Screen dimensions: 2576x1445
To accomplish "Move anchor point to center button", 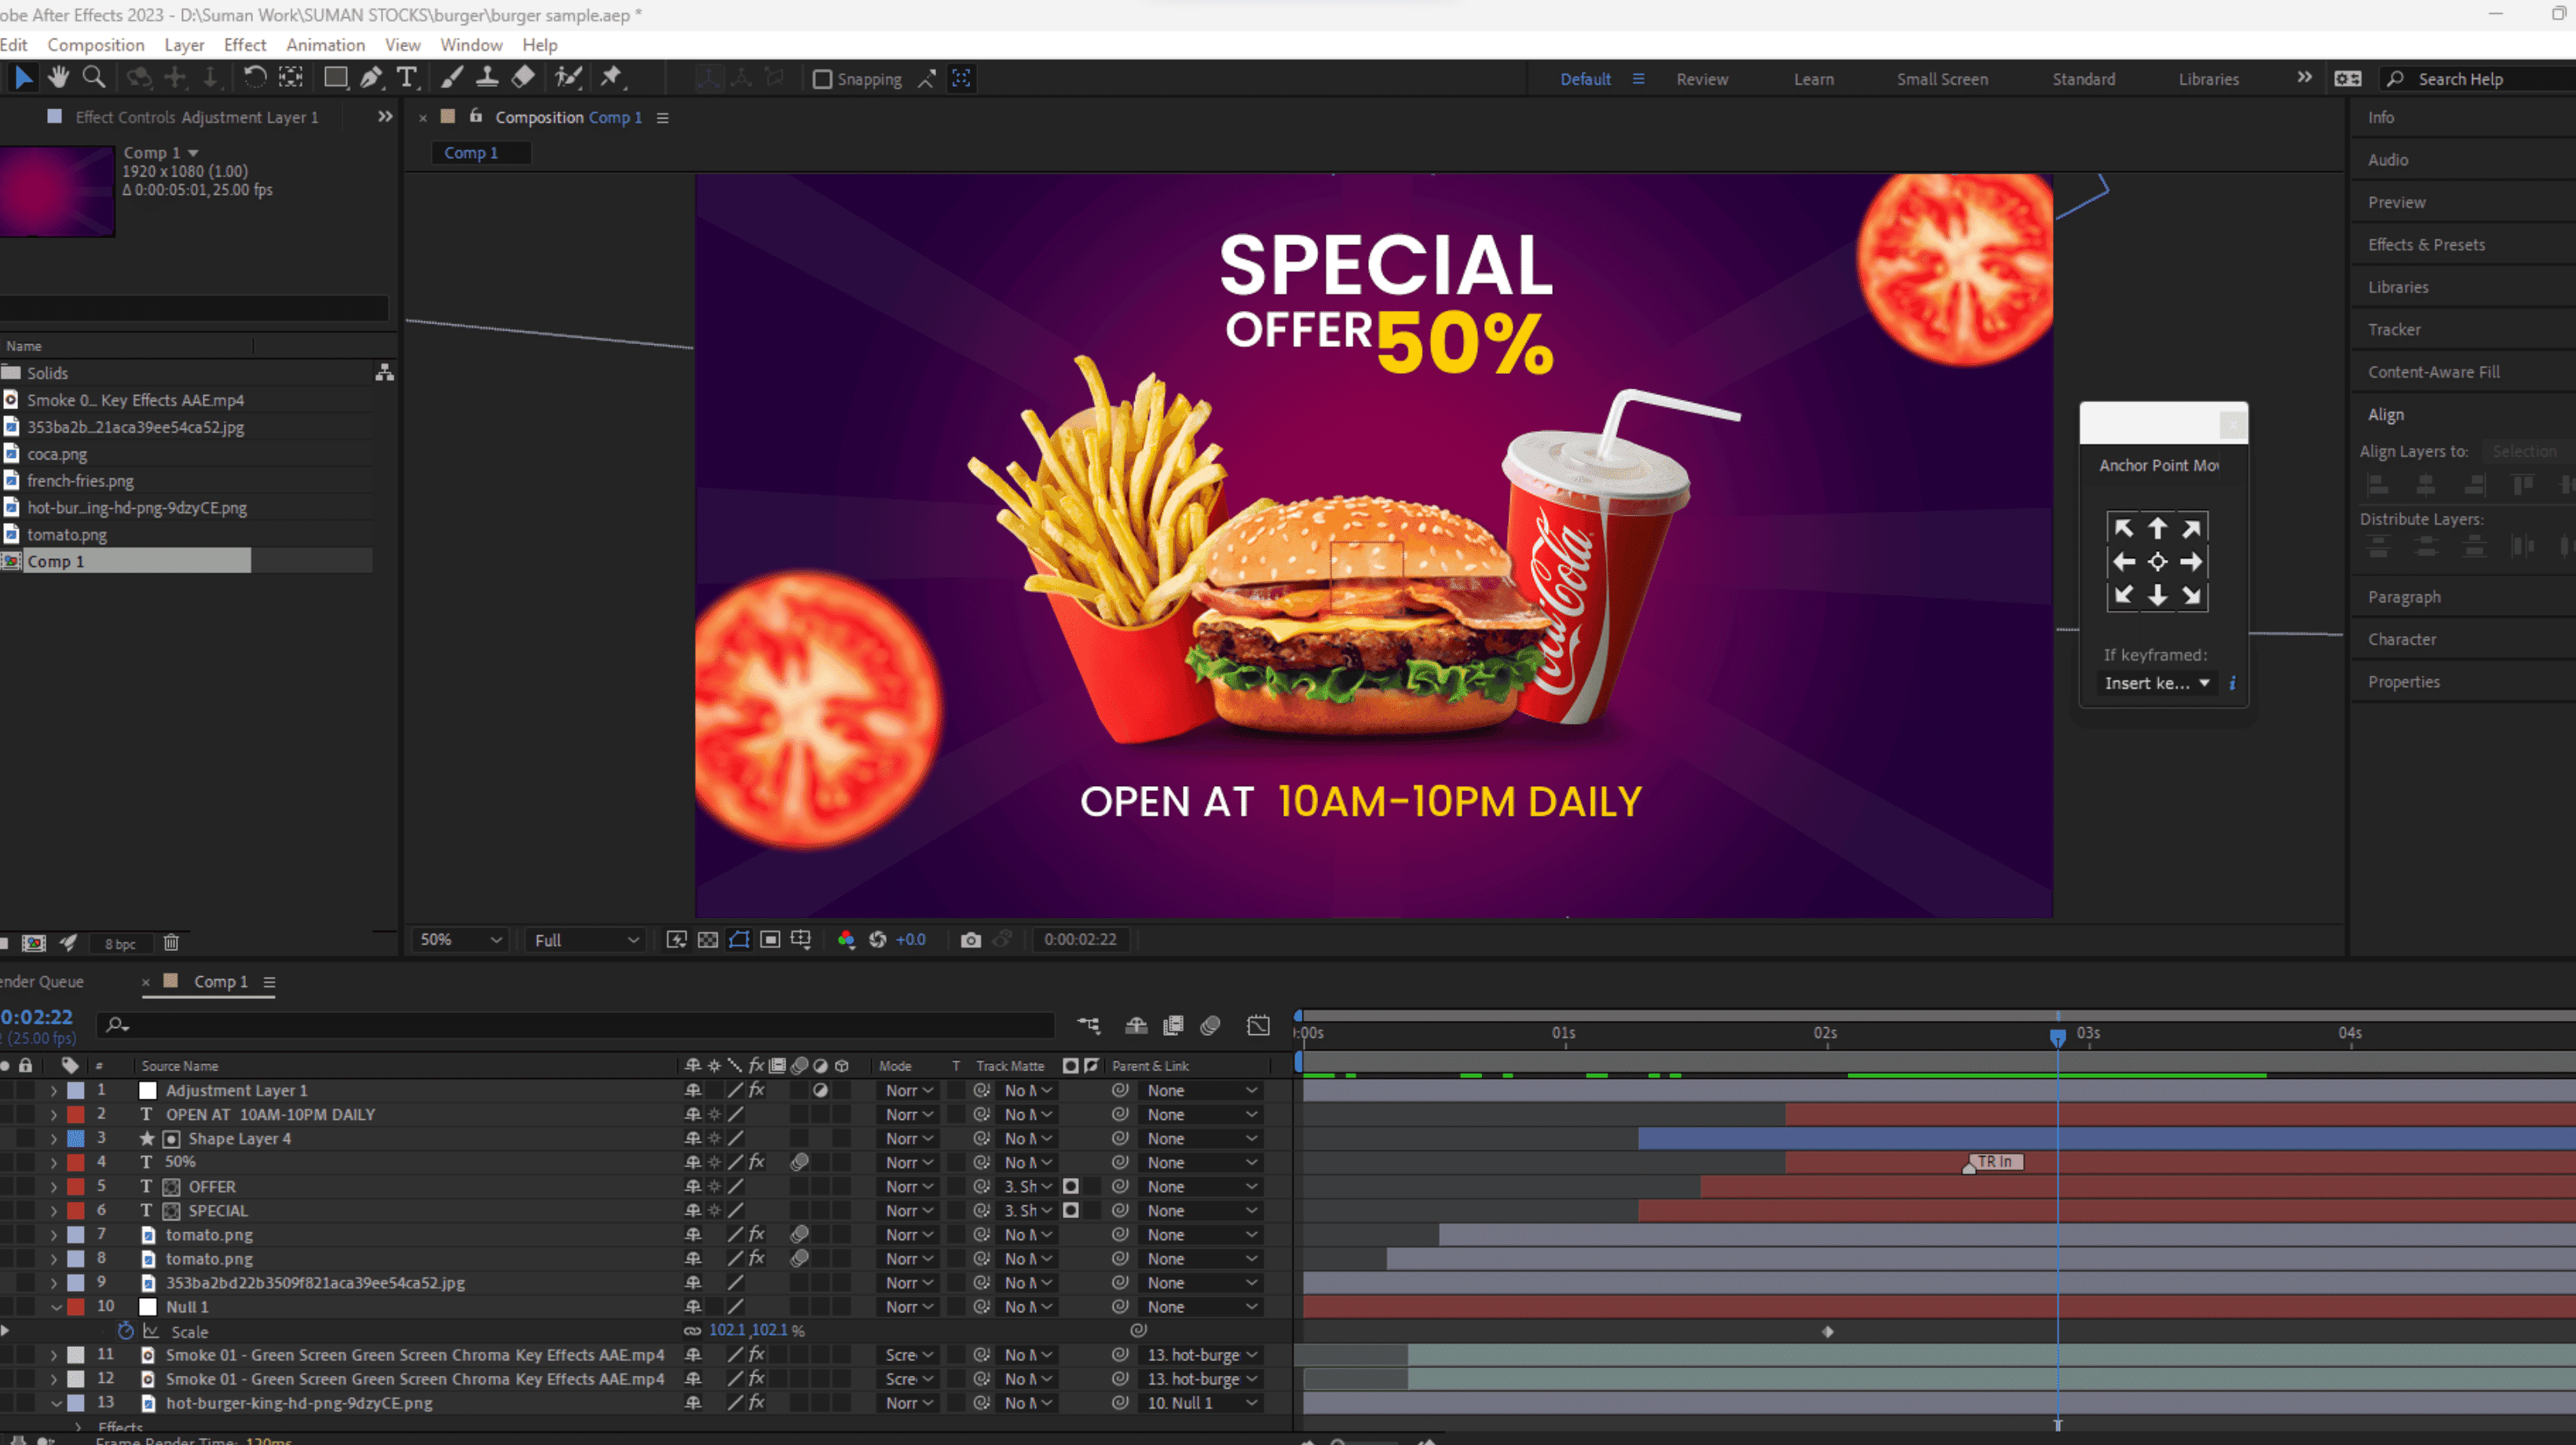I will tap(2157, 562).
